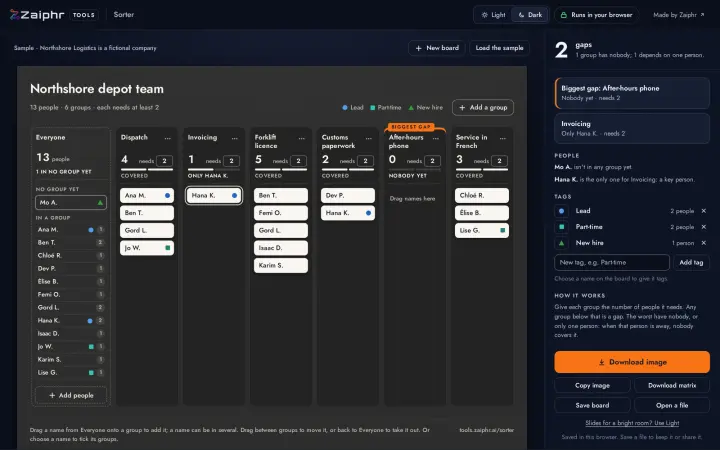Click the Part-time tag green square icon
The width and height of the screenshot is (720, 450).
point(561,227)
